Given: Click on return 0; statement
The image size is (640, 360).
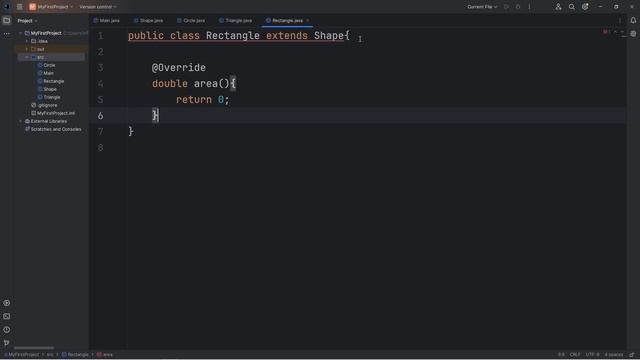Looking at the screenshot, I should pyautogui.click(x=202, y=100).
